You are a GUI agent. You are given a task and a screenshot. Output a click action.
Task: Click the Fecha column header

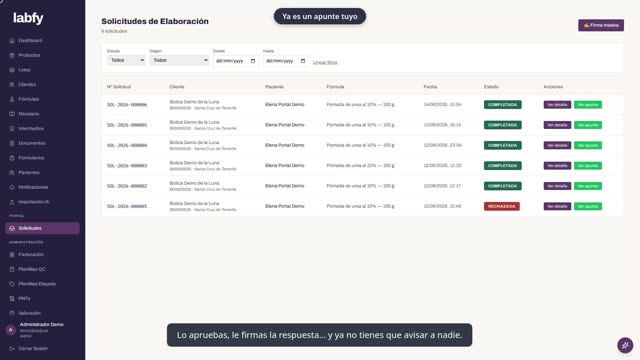430,87
